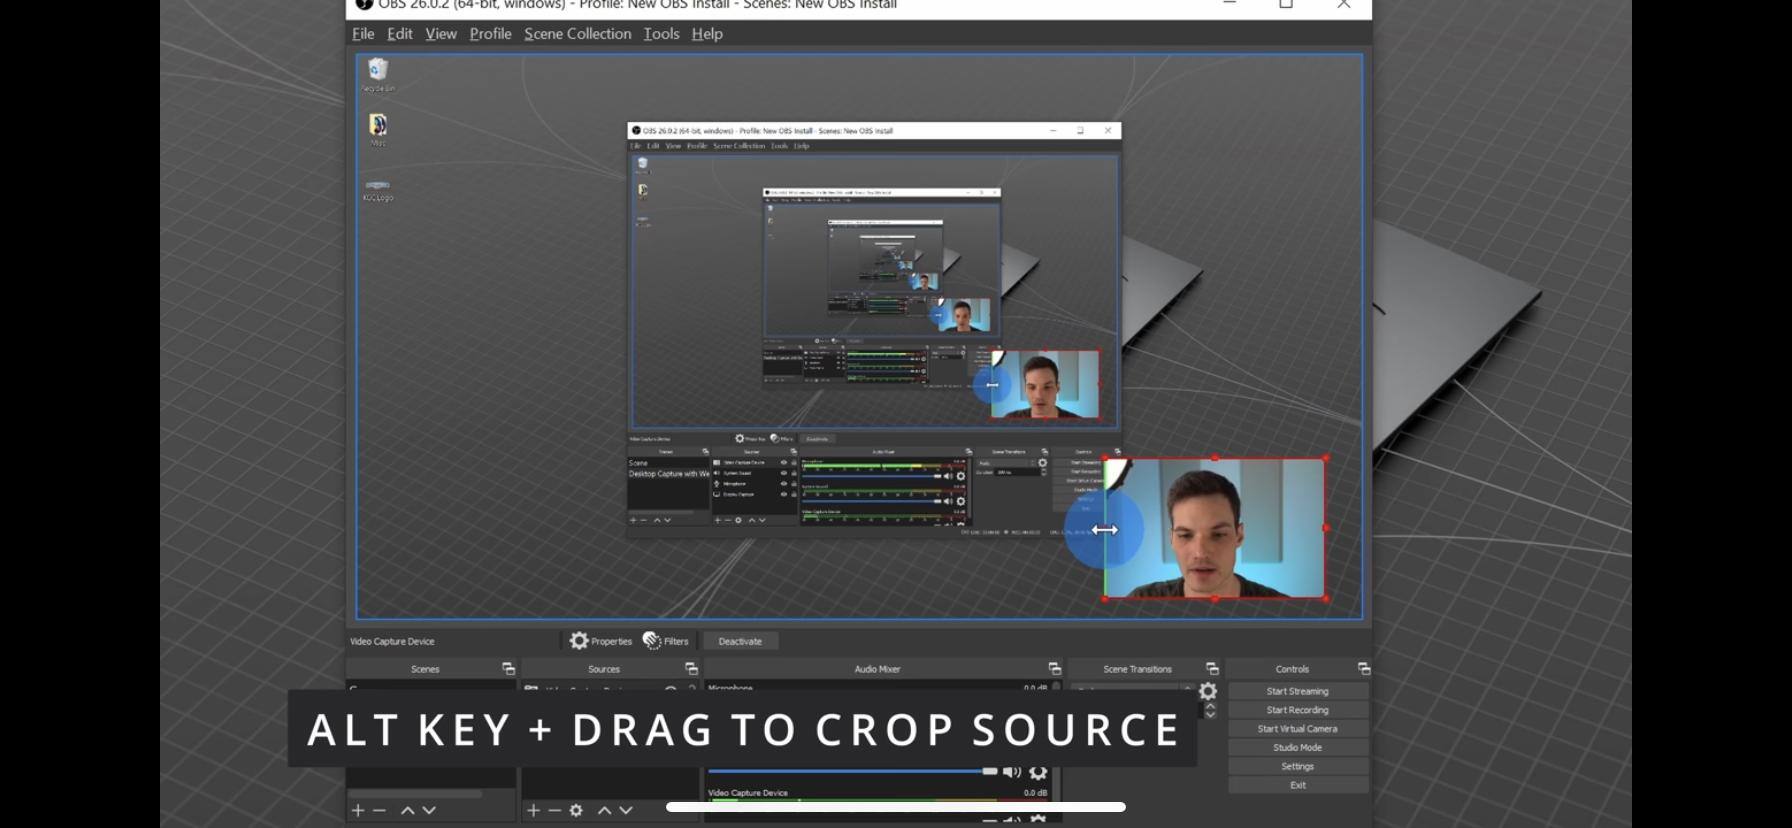Open Filters for the selected source

(666, 641)
